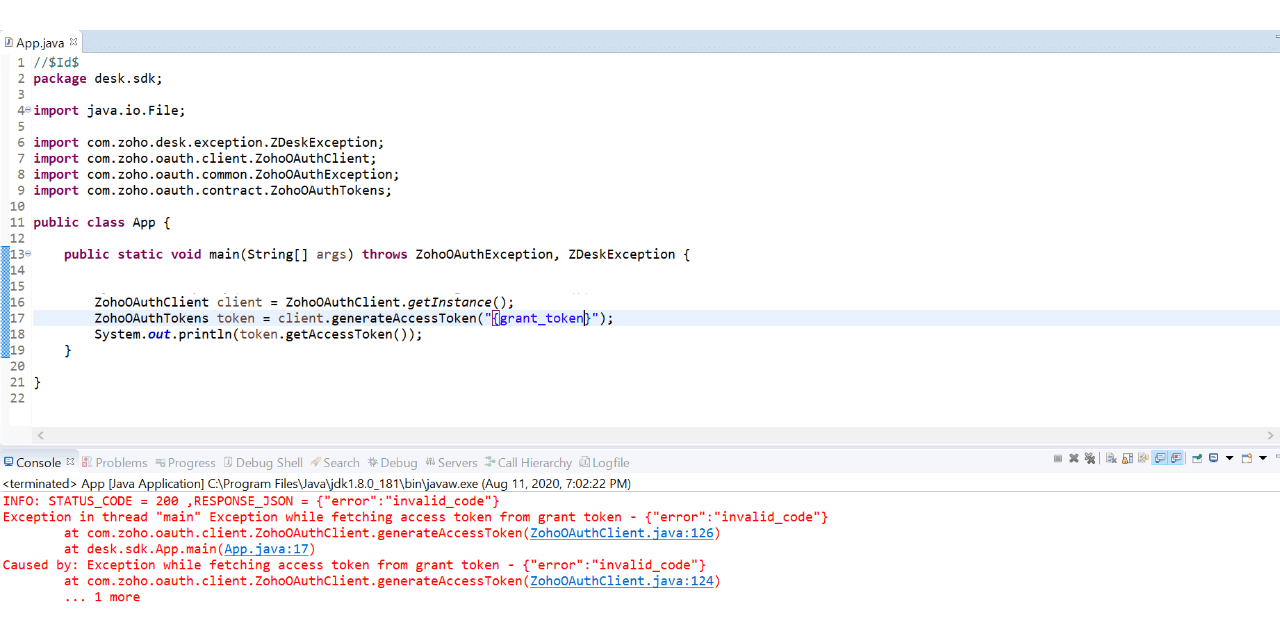Click the editor horizontal scrollbar track
Image resolution: width=1280 pixels, height=640 pixels.
656,436
